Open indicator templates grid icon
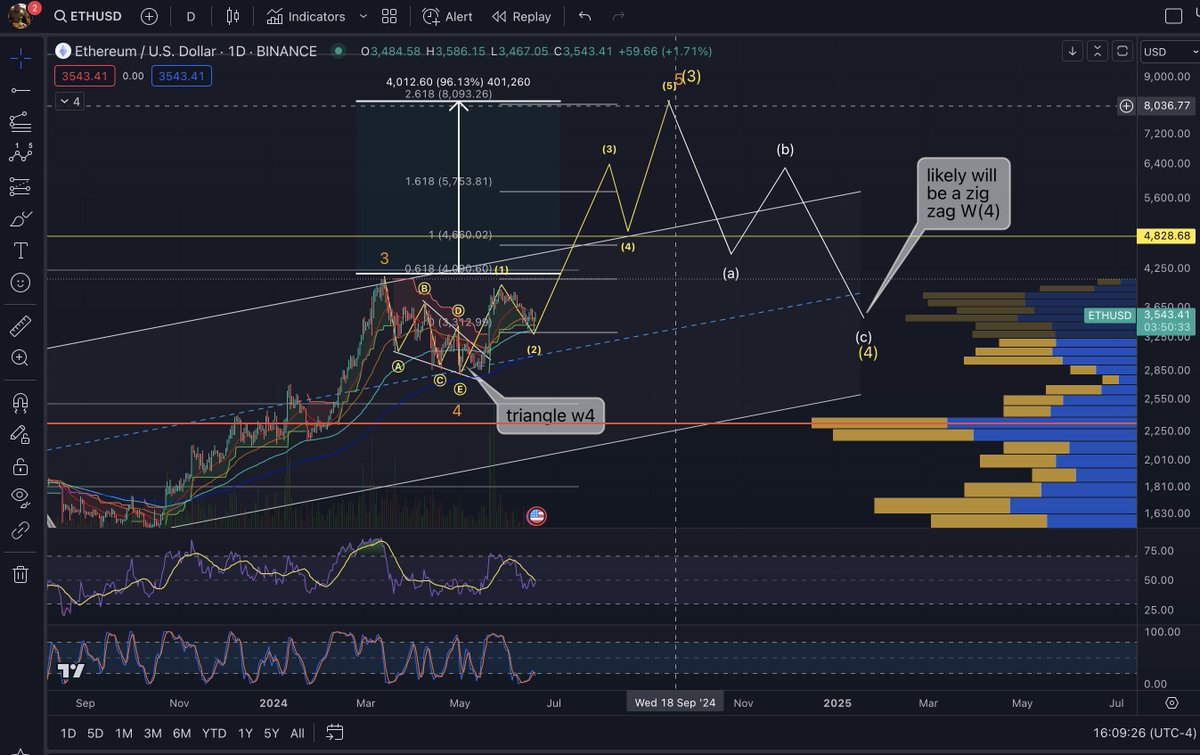Image resolution: width=1200 pixels, height=755 pixels. pyautogui.click(x=389, y=16)
